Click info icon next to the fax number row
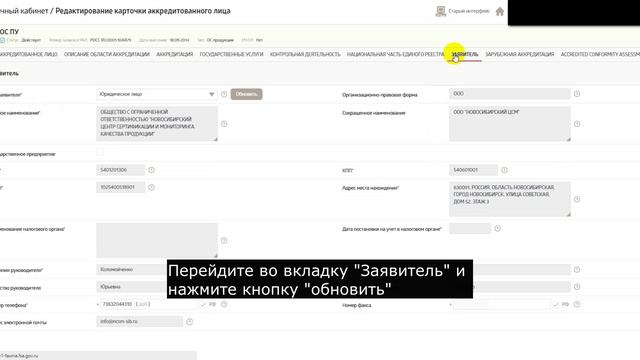Image resolution: width=640 pixels, height=360 pixels. (577, 304)
